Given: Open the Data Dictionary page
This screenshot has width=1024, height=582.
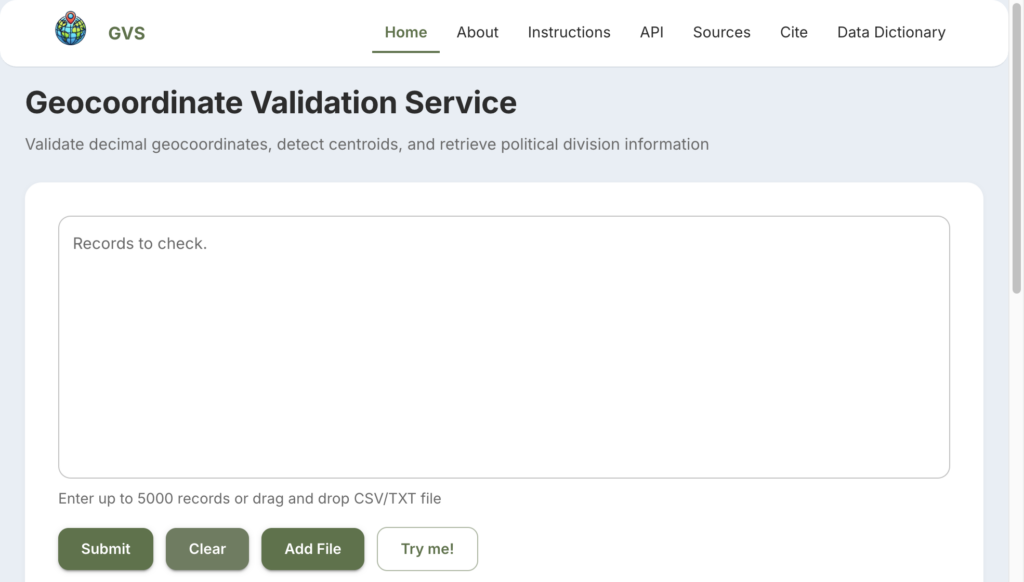Looking at the screenshot, I should 891,33.
